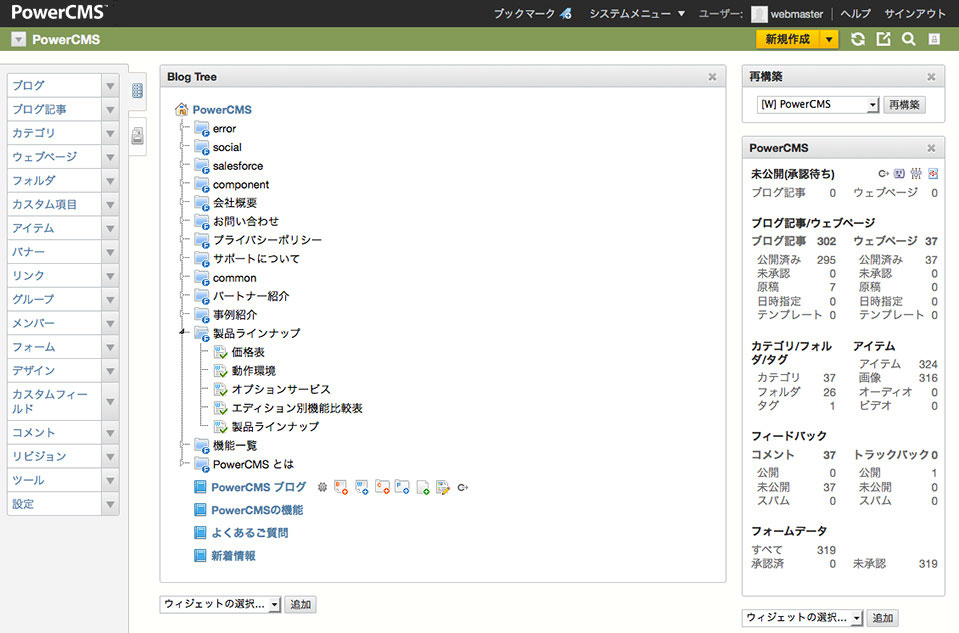Click red link icon in PowerCMS stats widget
Screen dimensions: 959x633
[x=933, y=174]
